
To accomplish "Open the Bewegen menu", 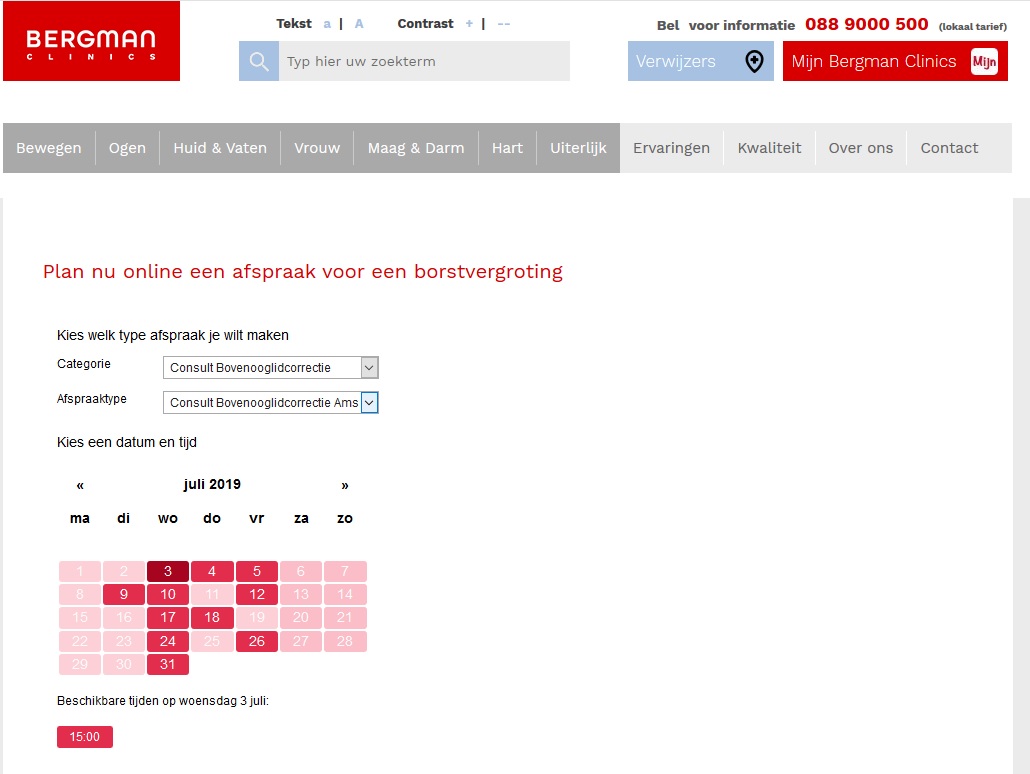I will pos(49,148).
